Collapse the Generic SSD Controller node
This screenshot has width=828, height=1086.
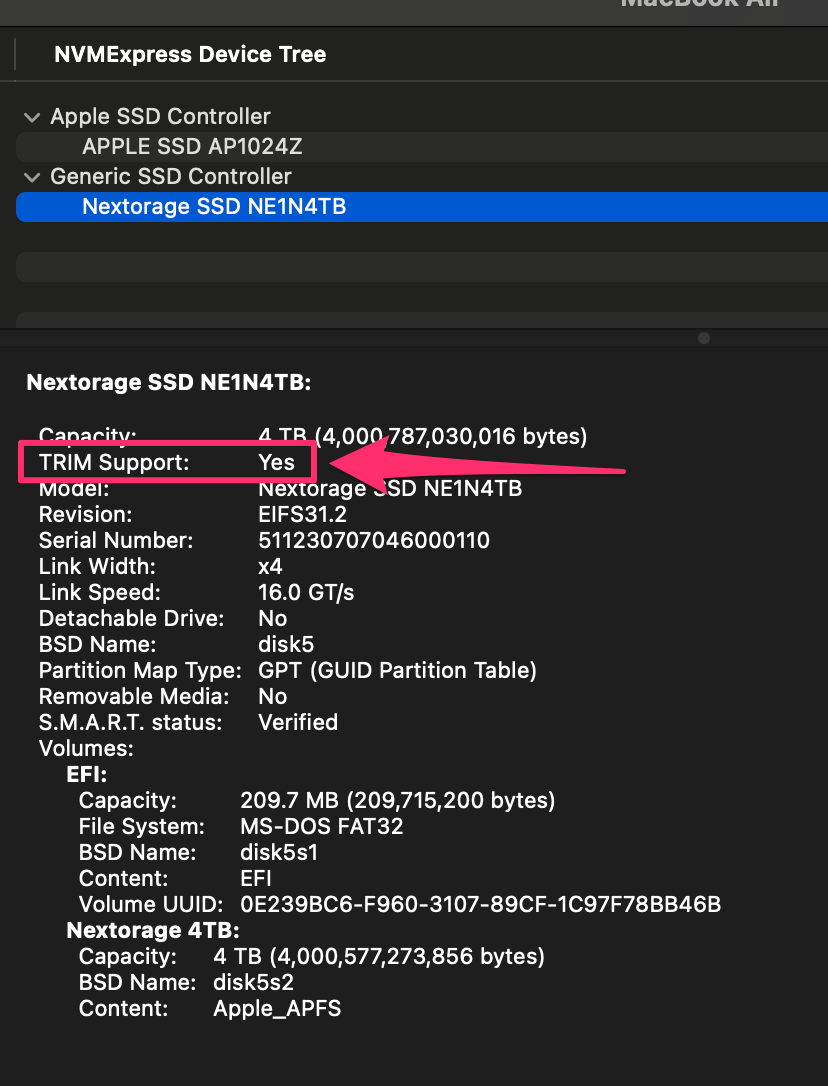pos(32,177)
